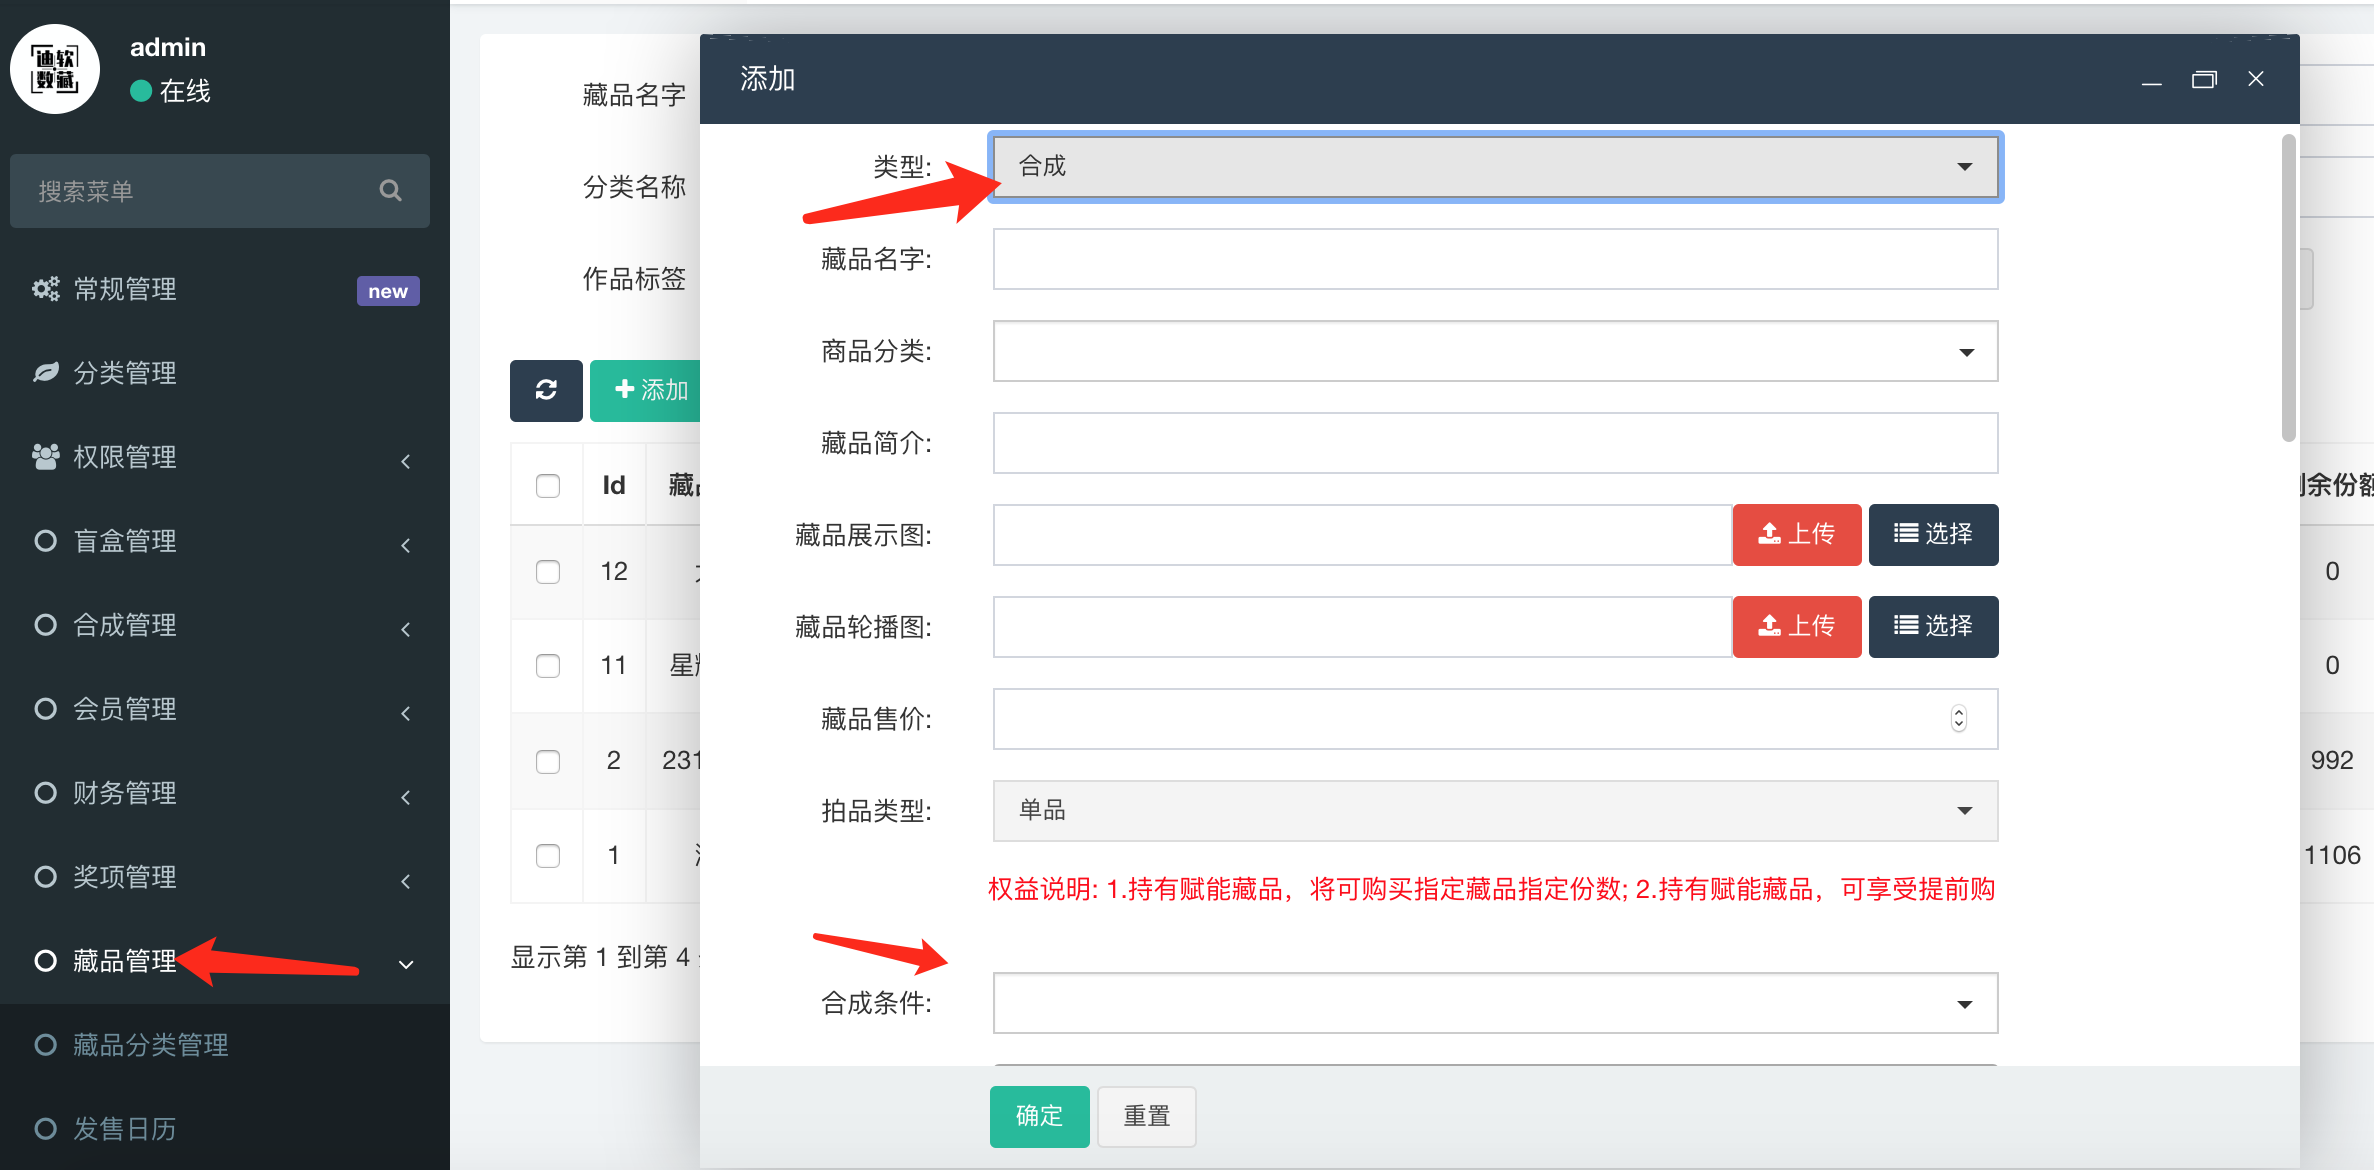Click the 选择 list button for 藏品轮播图
Viewport: 2374px width, 1170px height.
click(1932, 627)
